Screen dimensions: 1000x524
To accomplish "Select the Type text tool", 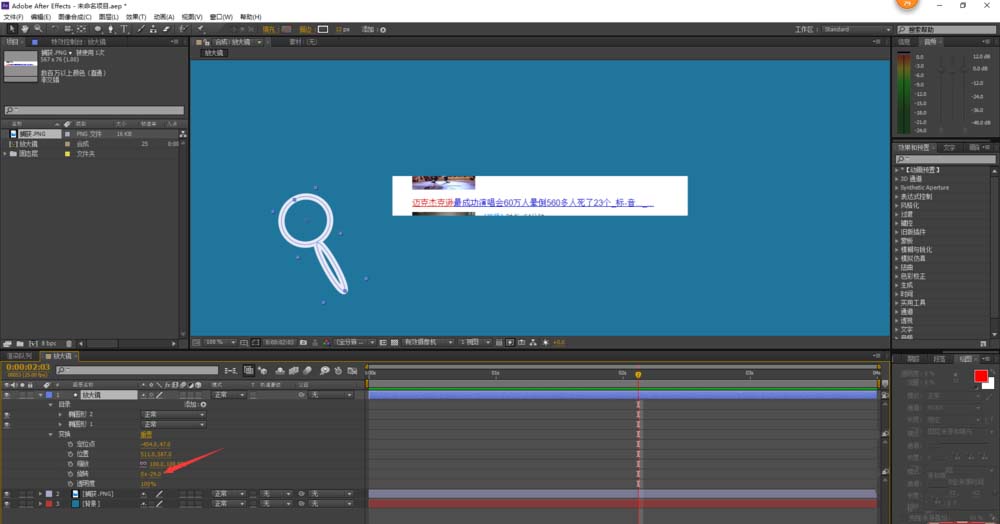I will pos(124,29).
